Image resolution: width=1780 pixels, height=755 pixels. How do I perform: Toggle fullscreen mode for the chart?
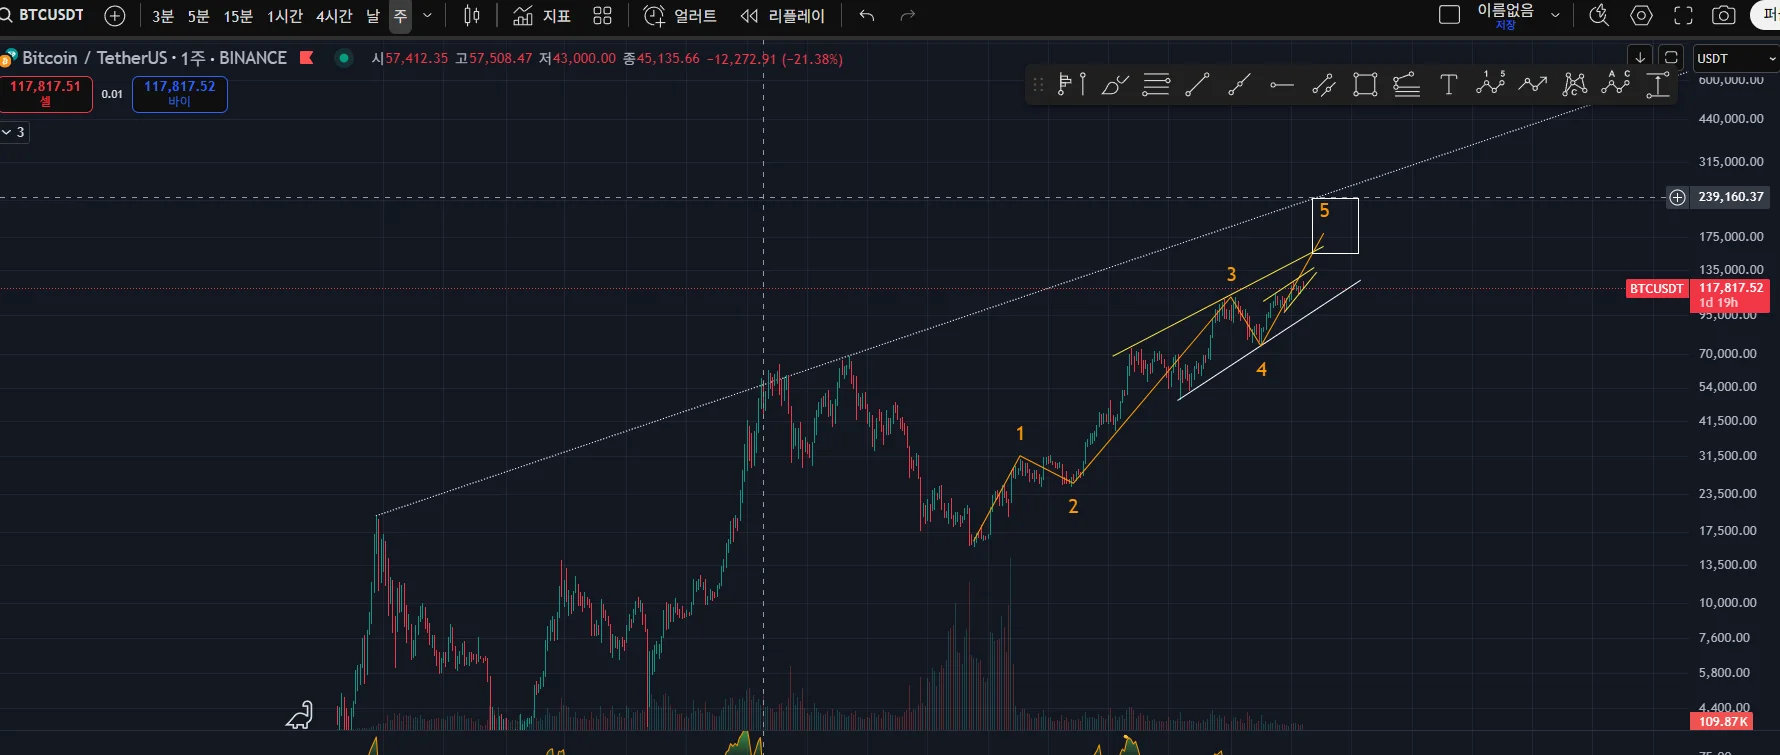pos(1683,15)
